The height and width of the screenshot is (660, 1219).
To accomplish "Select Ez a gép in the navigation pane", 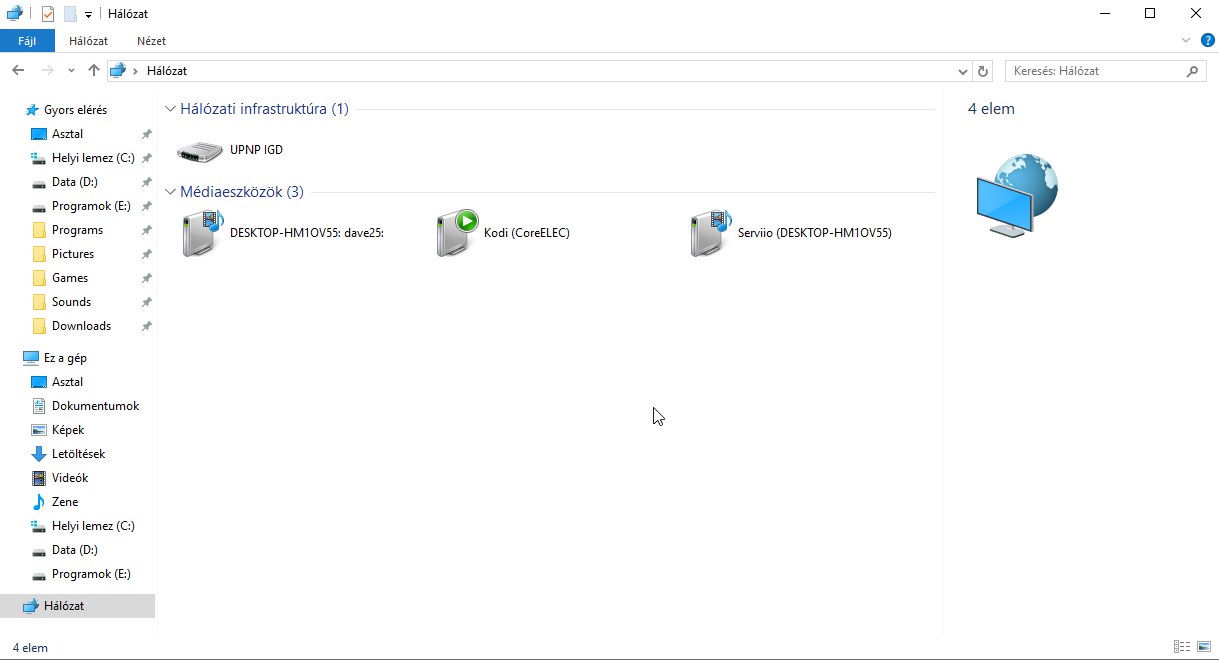I will 65,358.
